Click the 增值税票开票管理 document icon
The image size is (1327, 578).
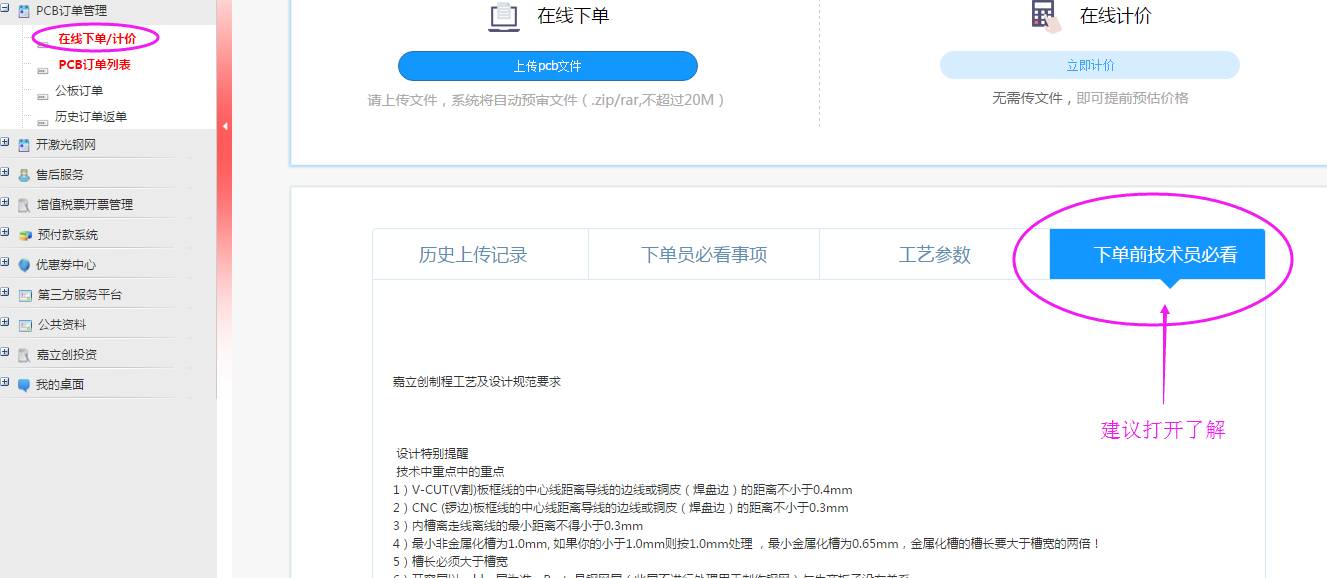[x=24, y=205]
